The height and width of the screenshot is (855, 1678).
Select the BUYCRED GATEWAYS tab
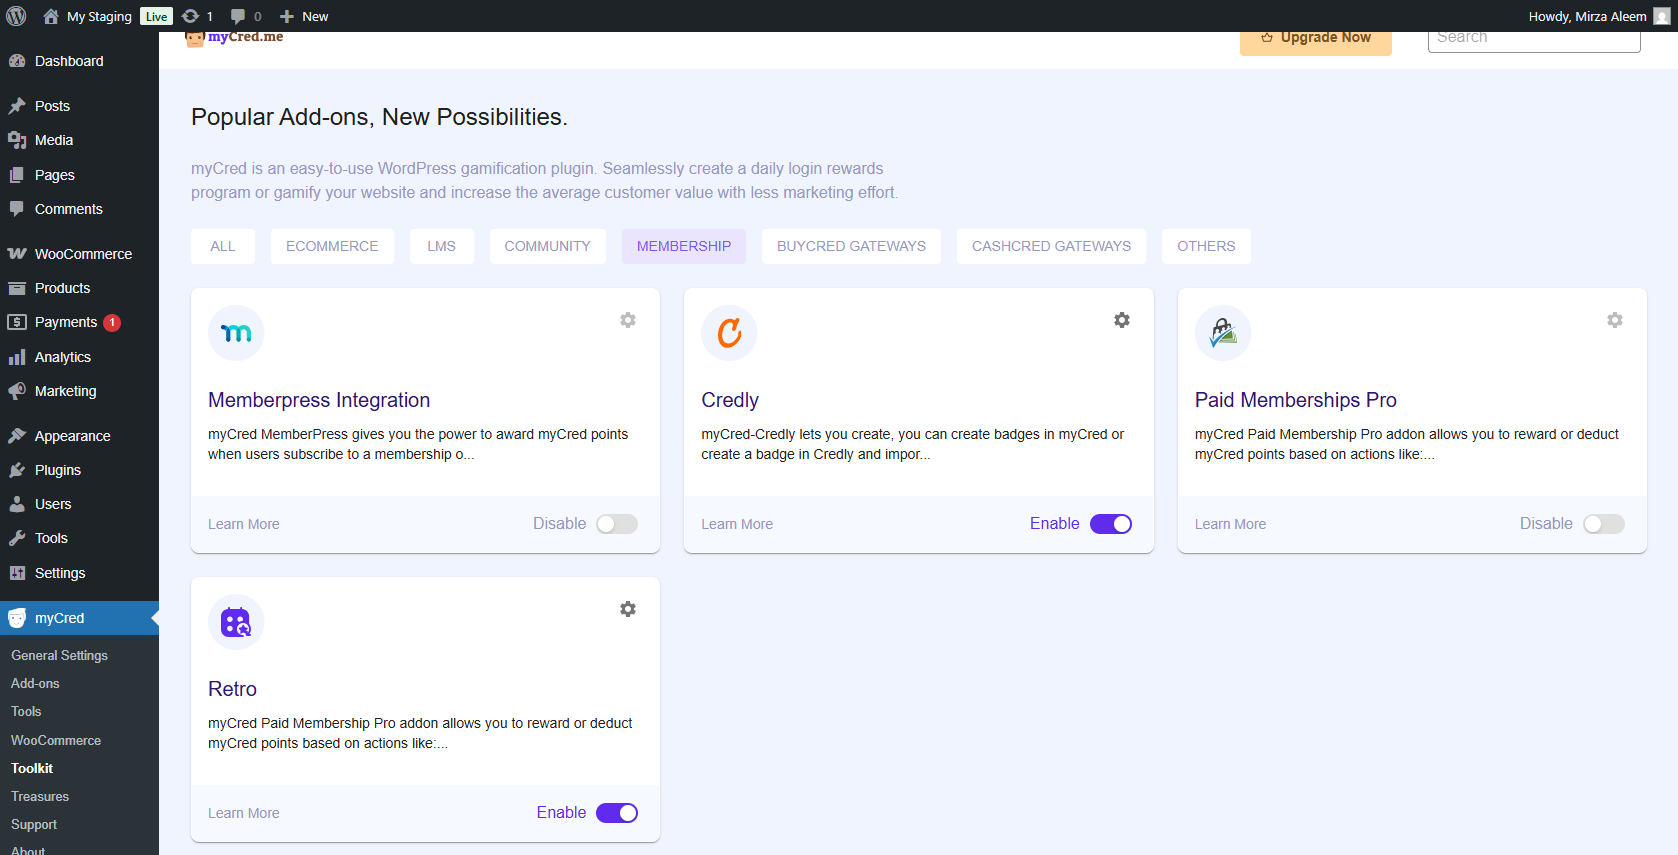851,246
